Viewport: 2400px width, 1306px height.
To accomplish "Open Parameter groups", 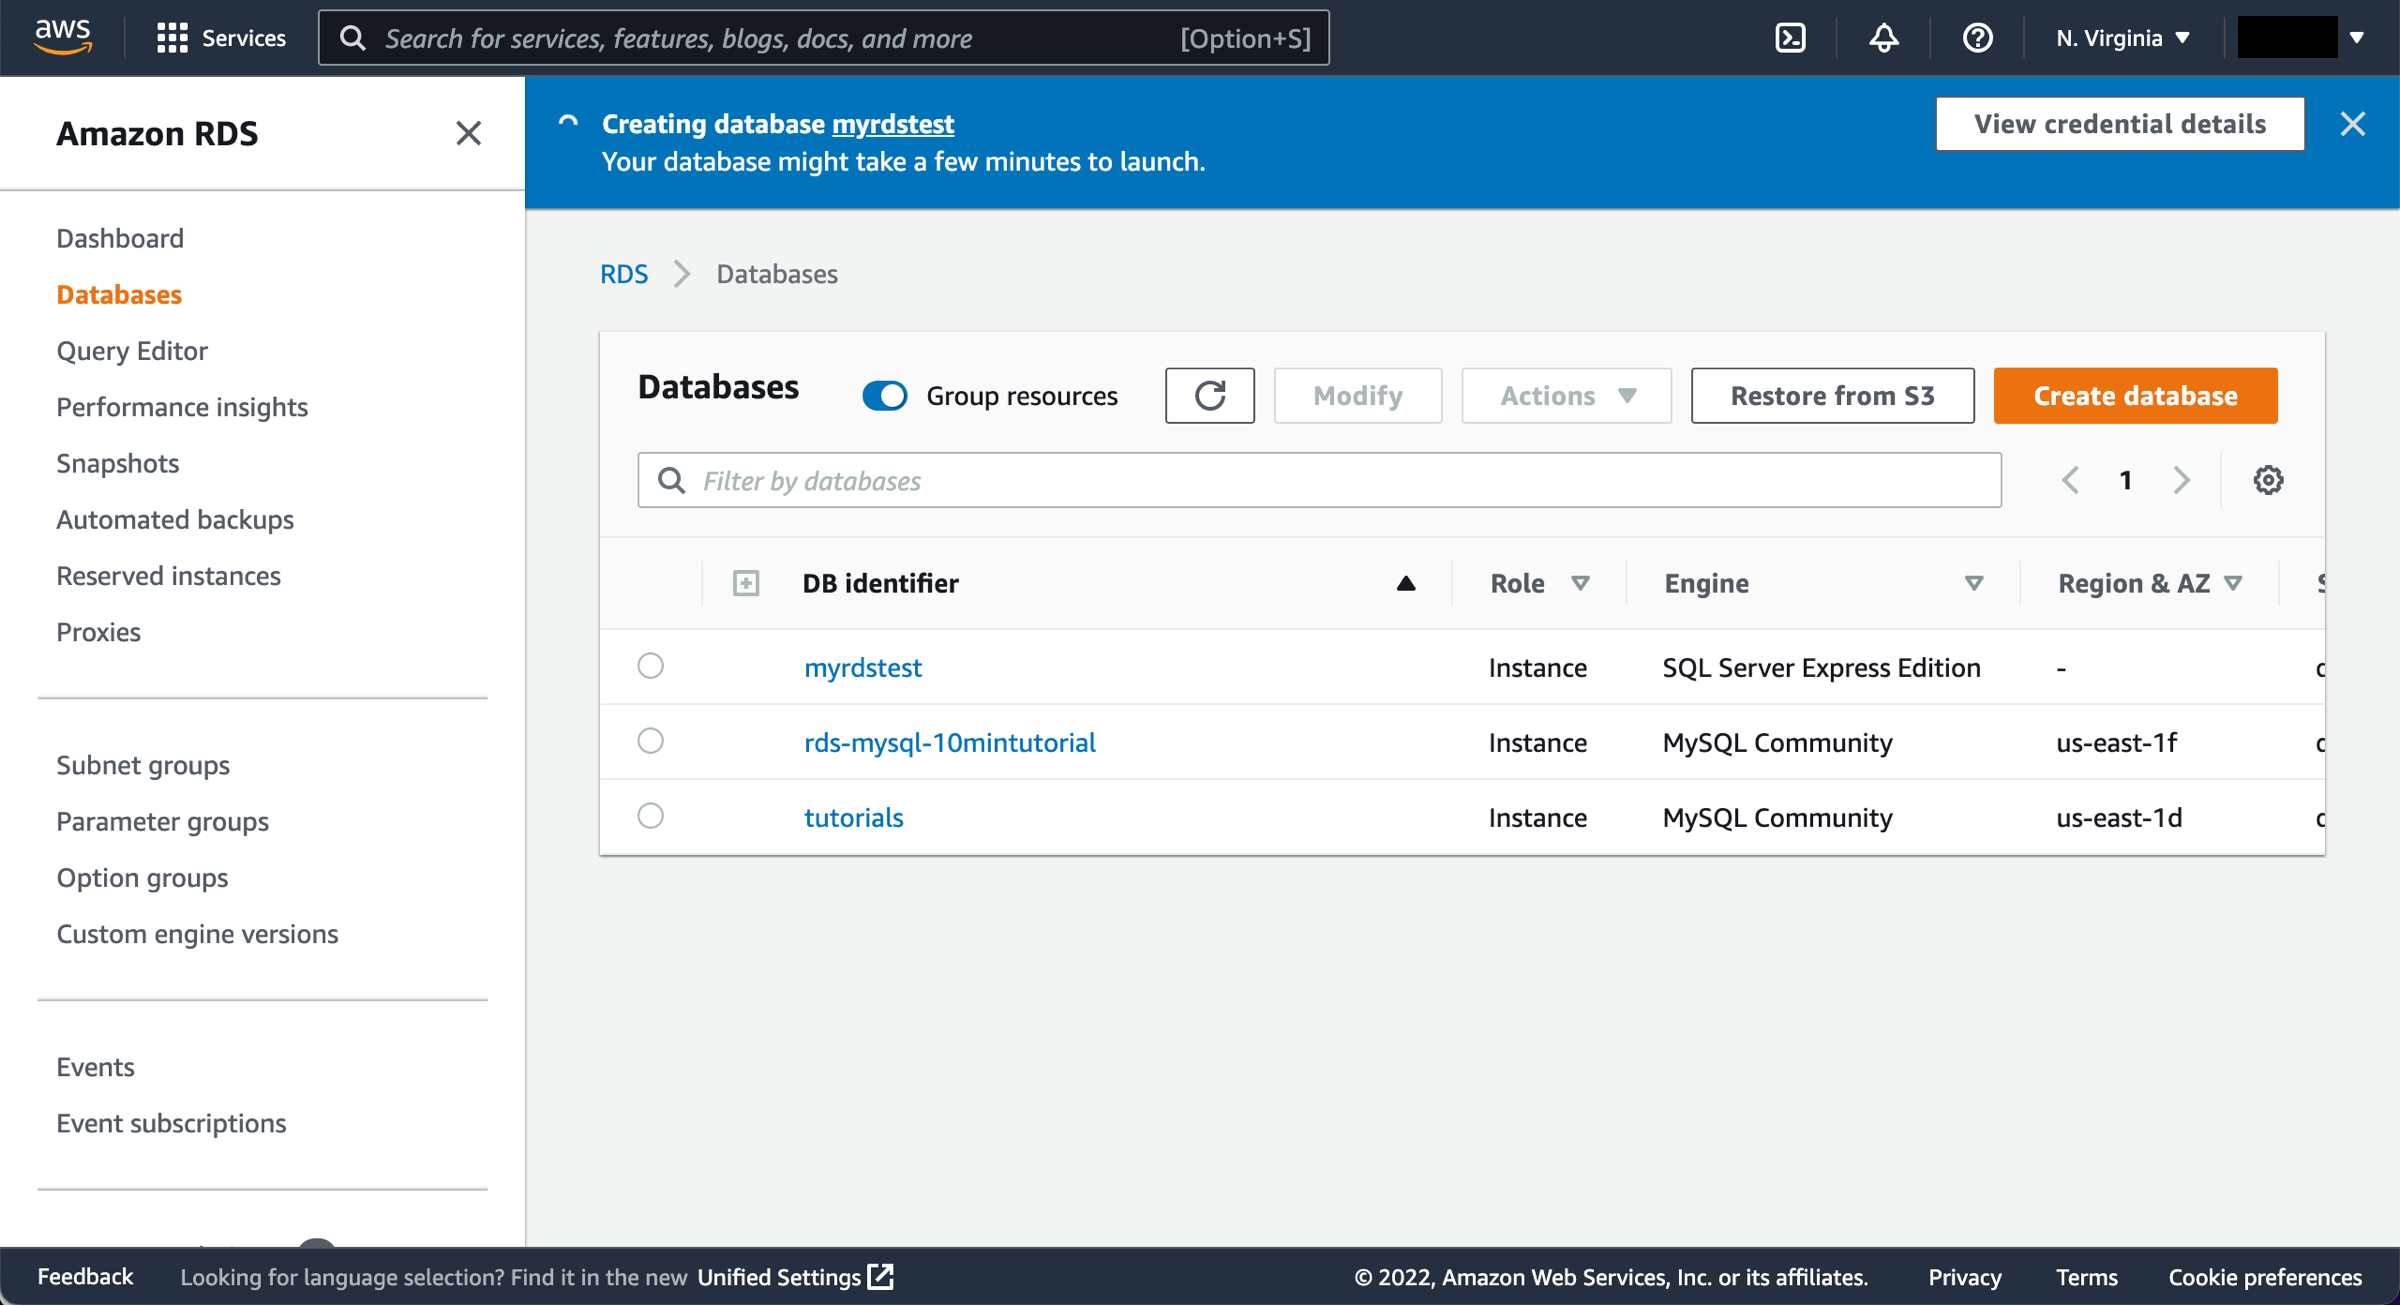I will [162, 821].
